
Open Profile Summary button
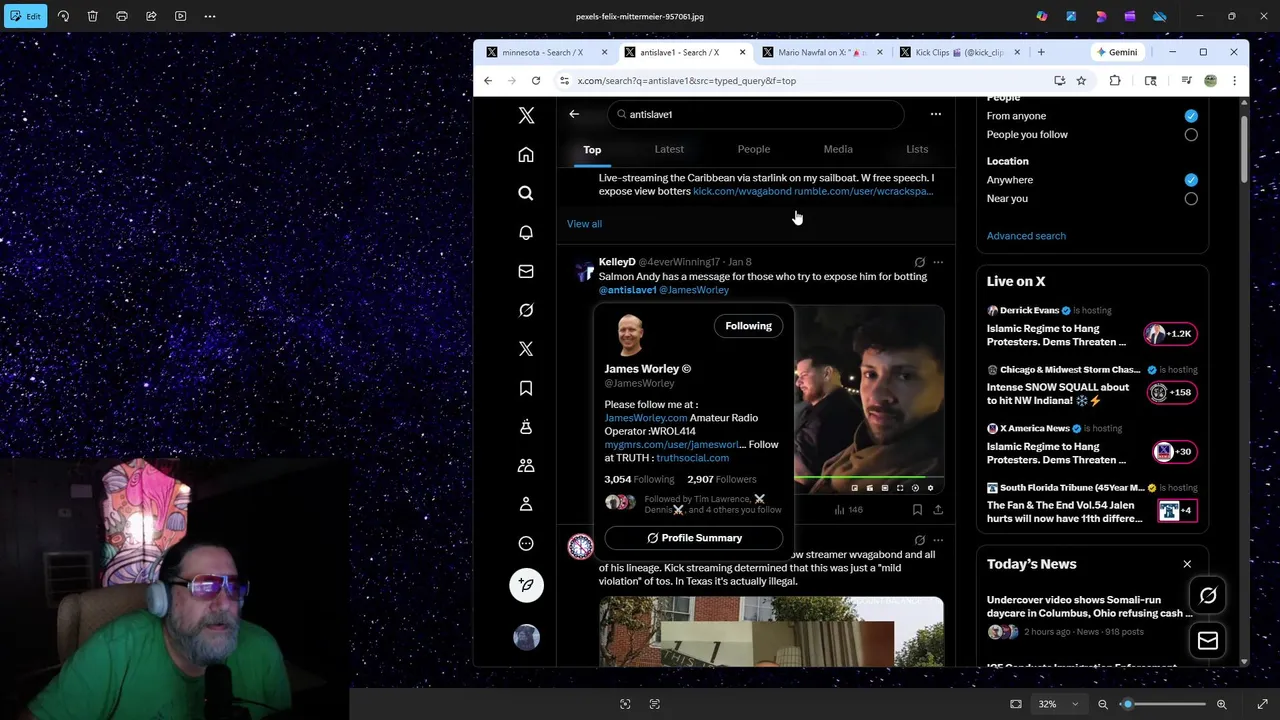(694, 538)
